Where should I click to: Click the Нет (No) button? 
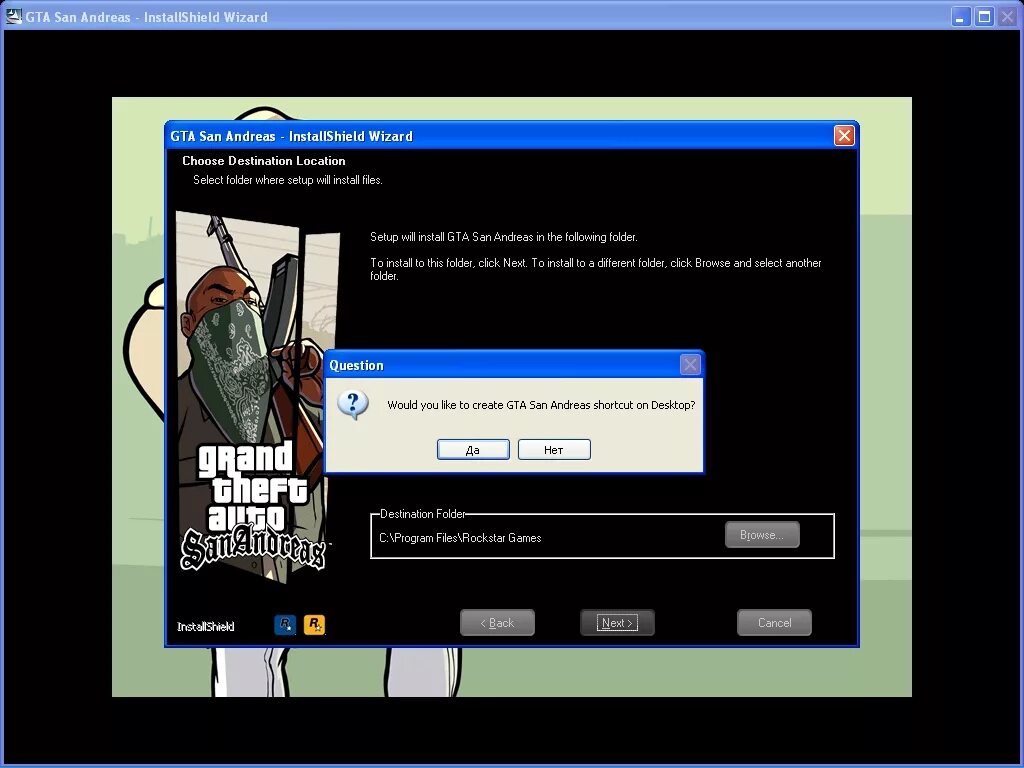point(554,449)
